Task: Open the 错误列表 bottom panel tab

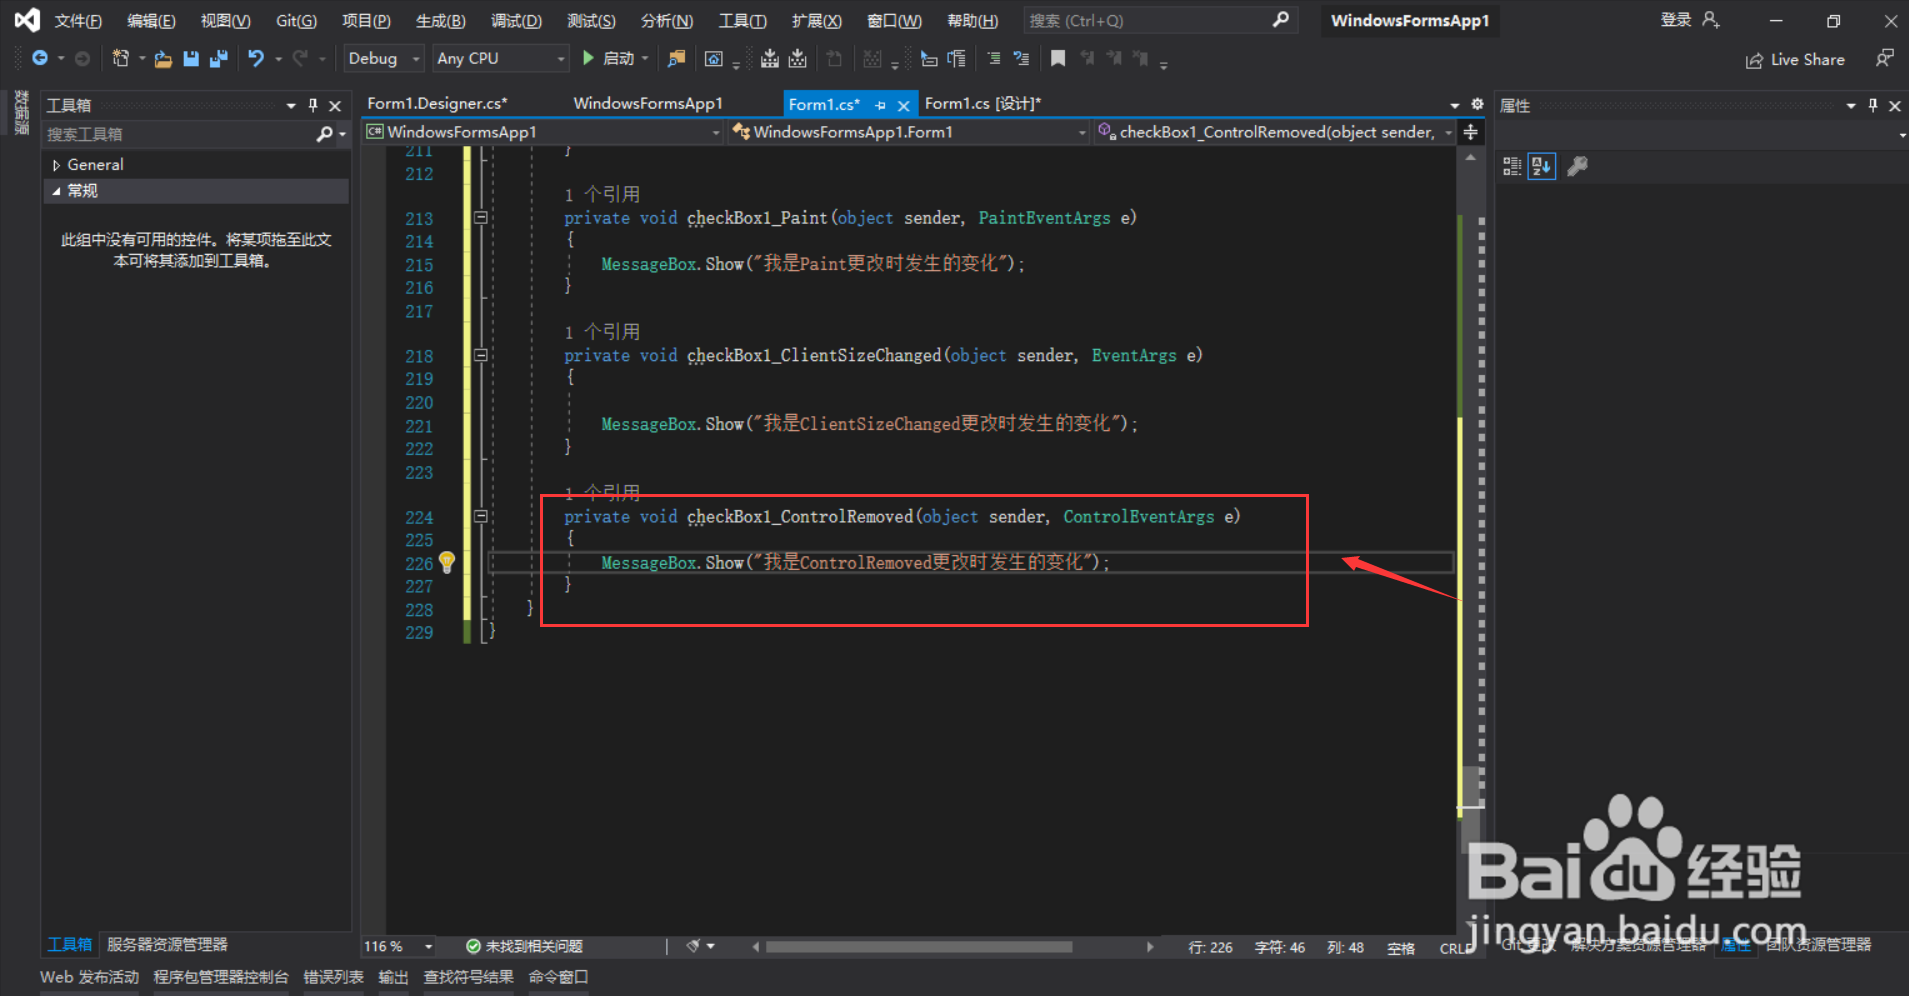Action: (x=333, y=977)
